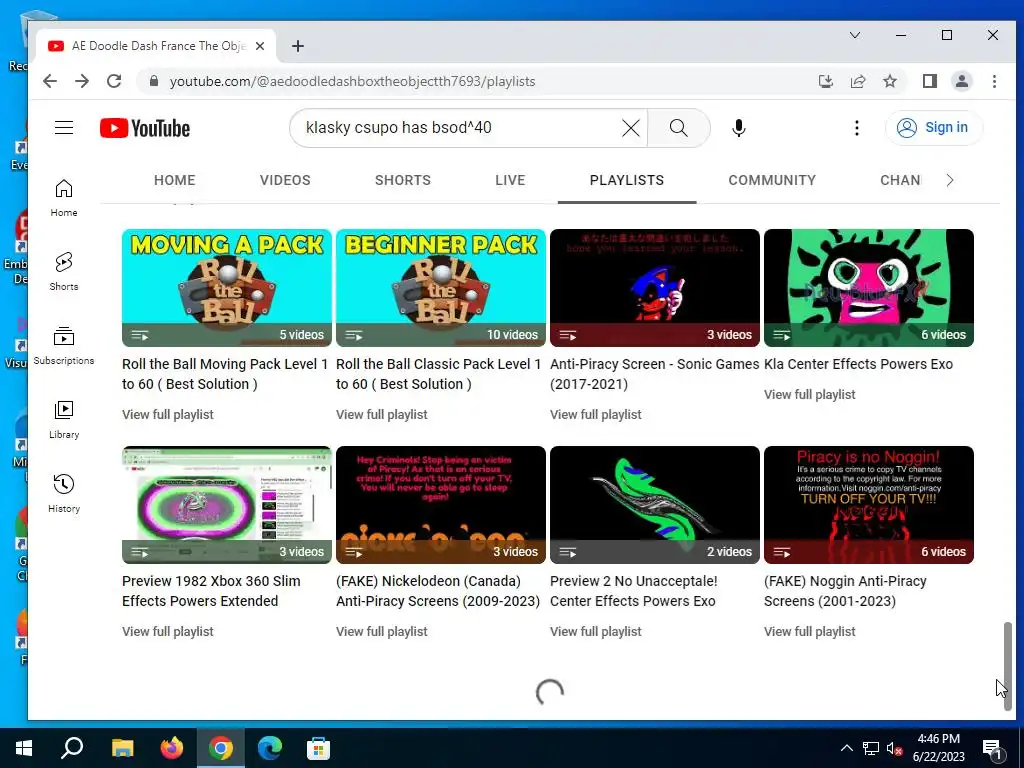Switch to the VIDEOS channel tab
This screenshot has width=1024, height=768.
pyautogui.click(x=285, y=180)
